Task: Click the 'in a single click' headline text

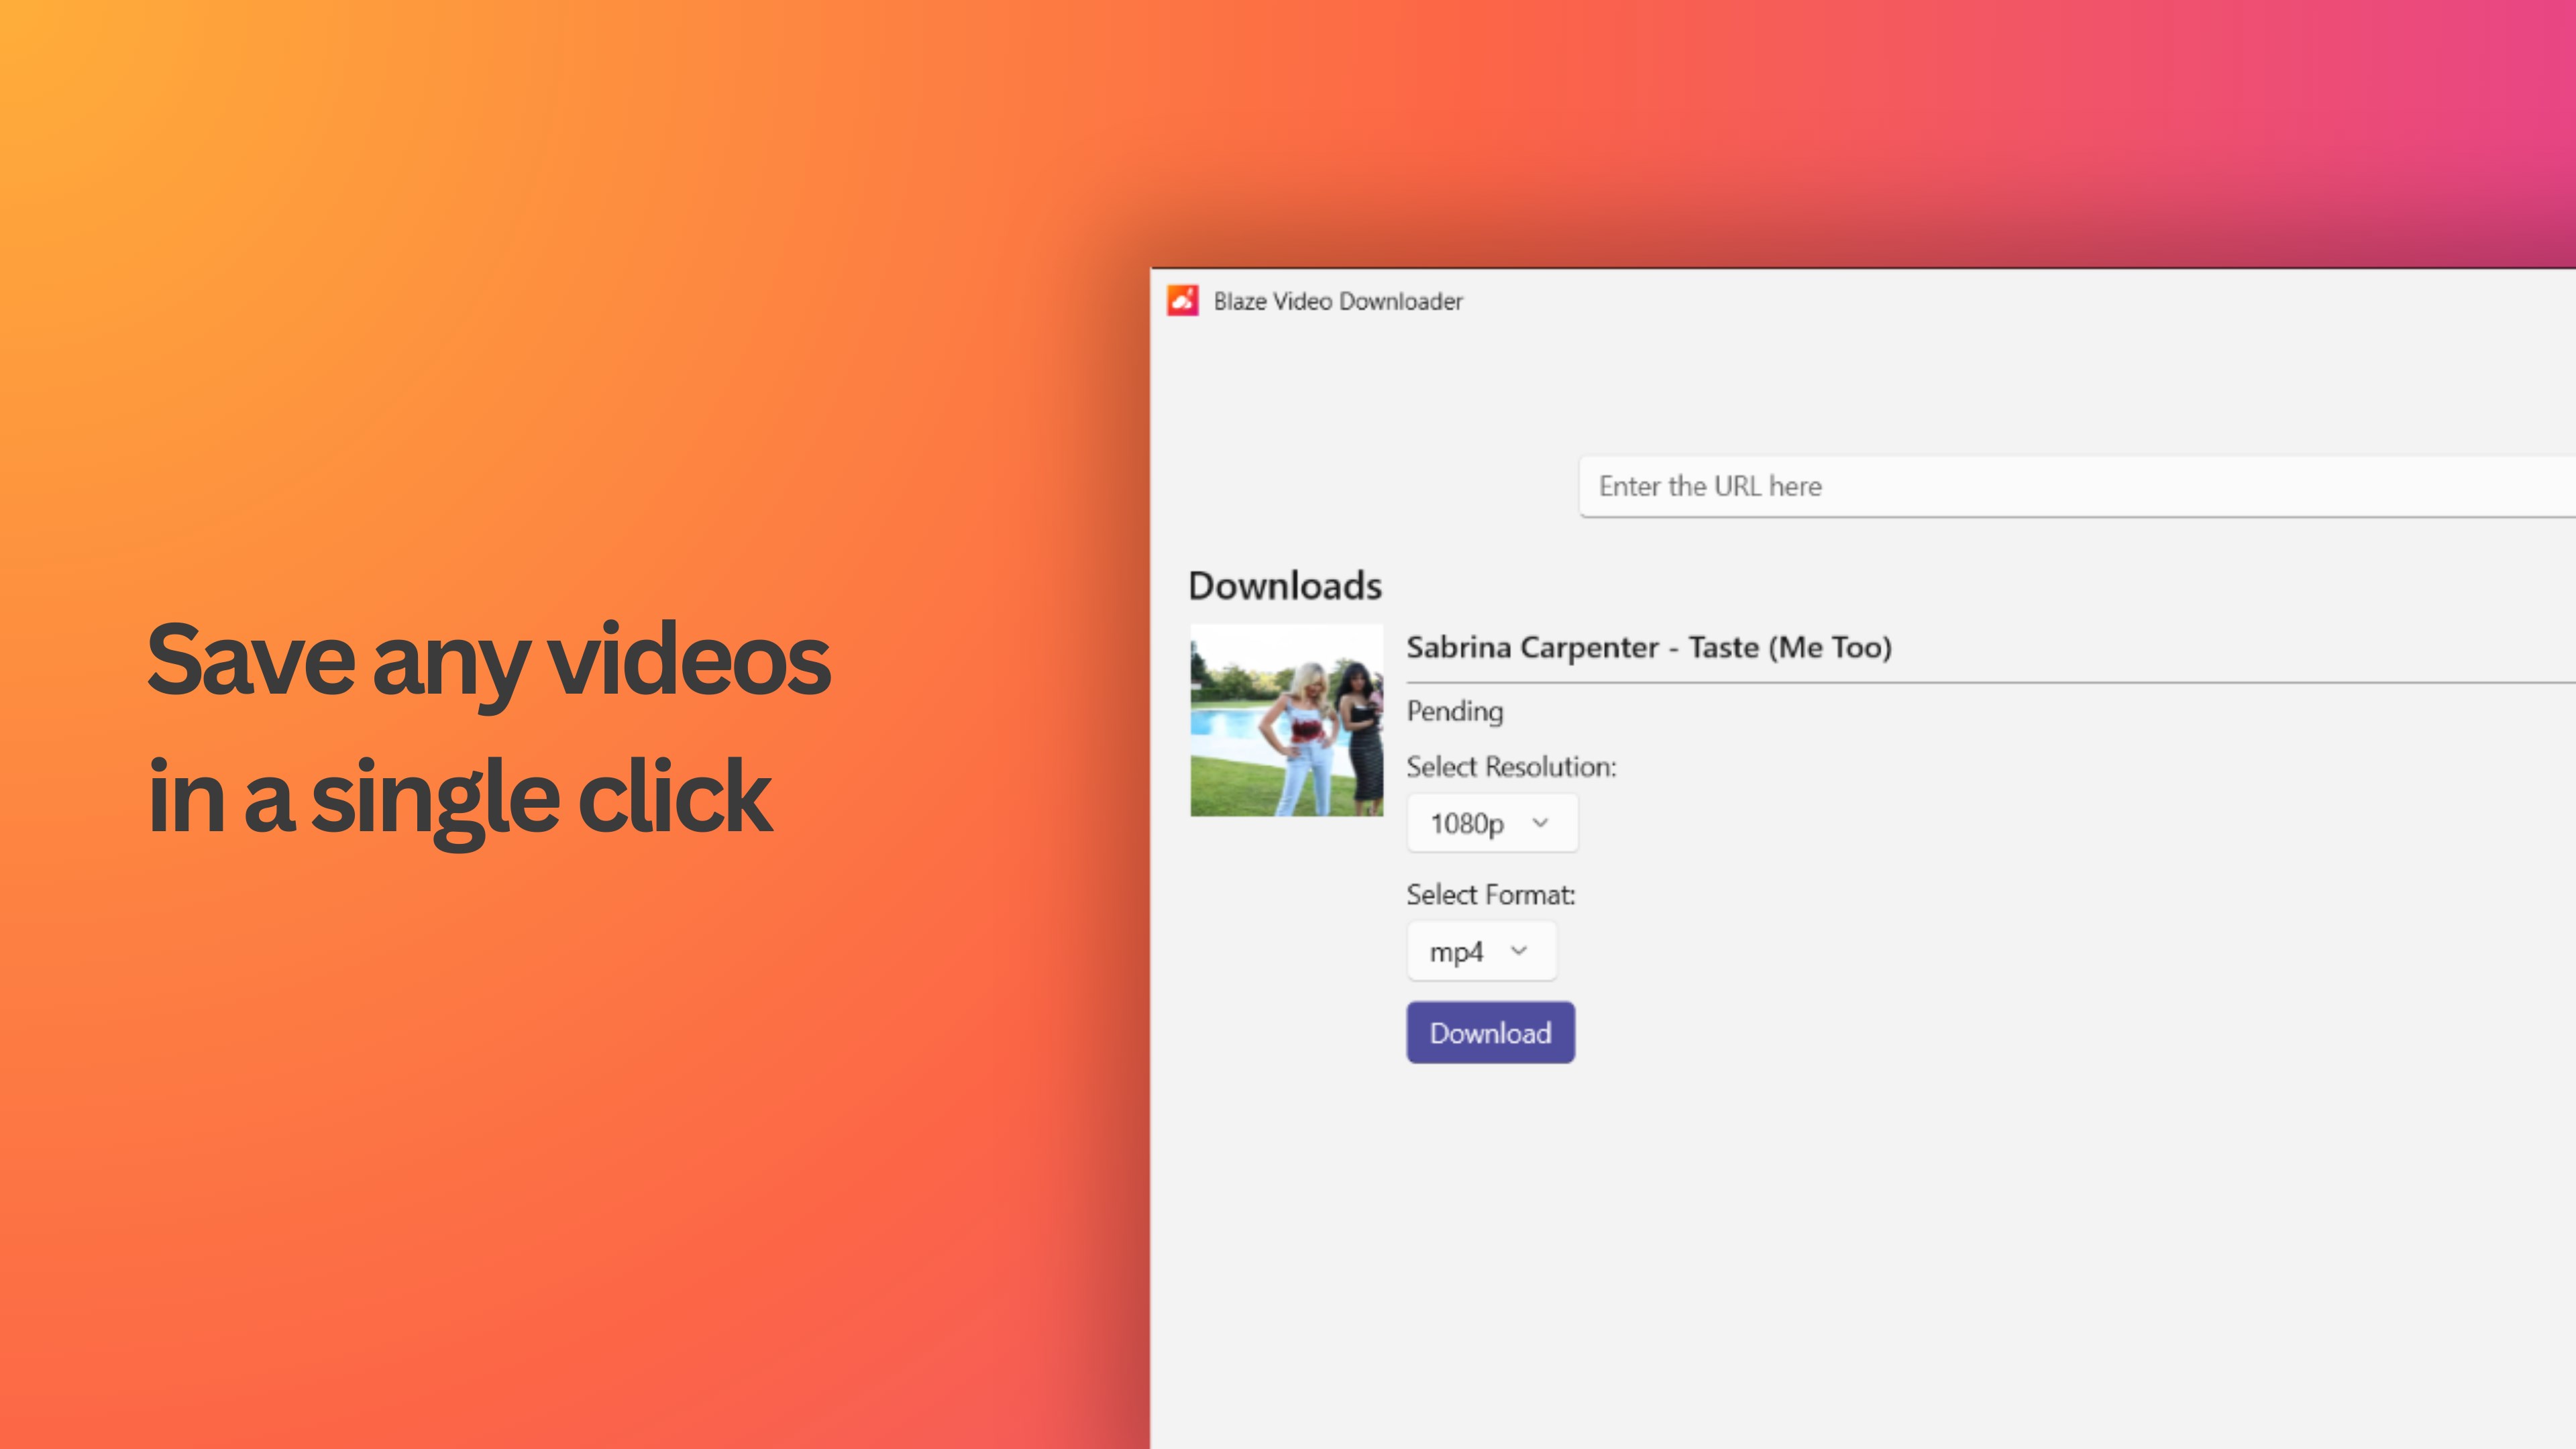Action: [x=459, y=797]
